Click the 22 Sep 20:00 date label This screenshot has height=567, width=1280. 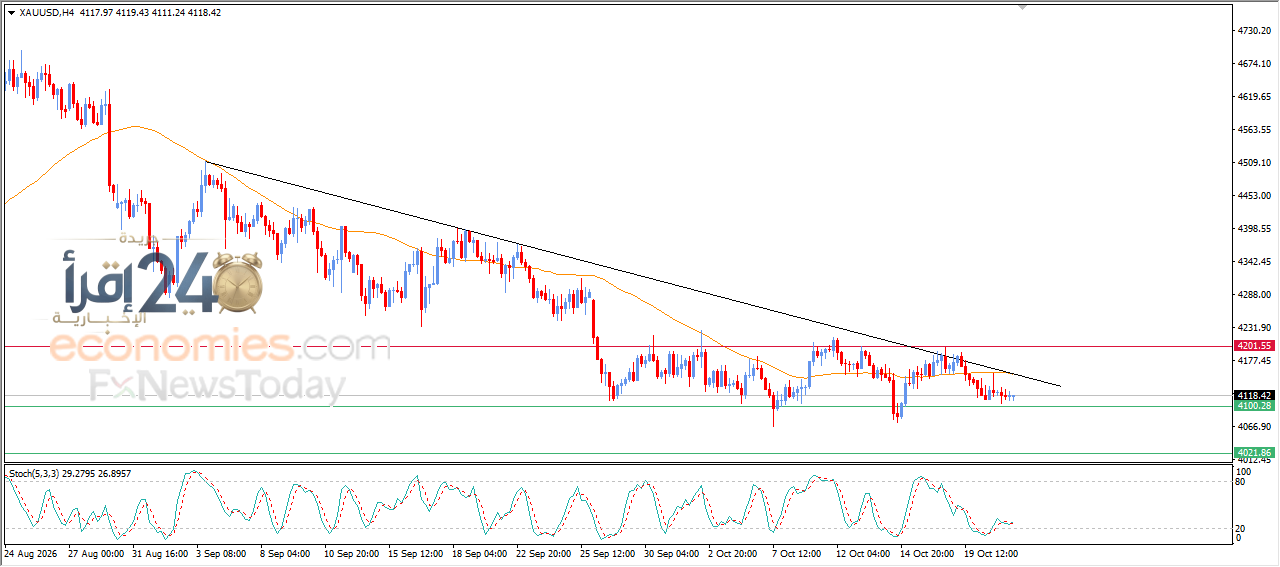point(543,552)
